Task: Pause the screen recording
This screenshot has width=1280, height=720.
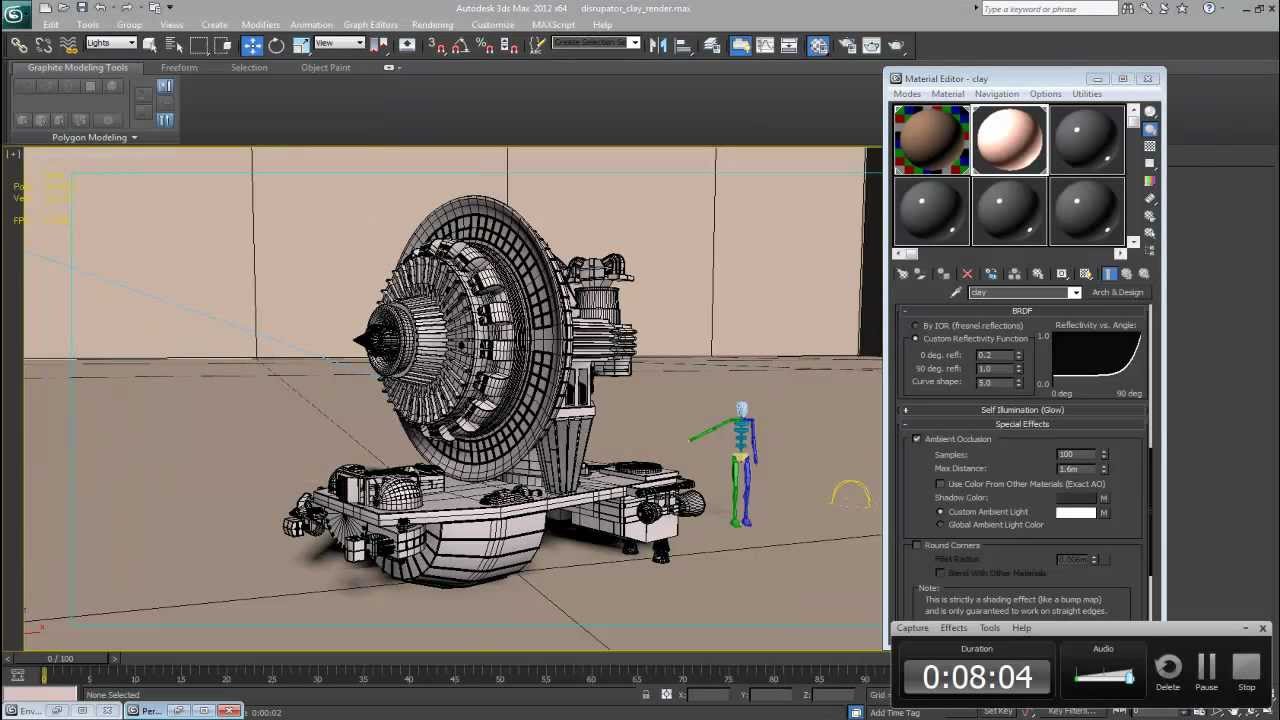Action: [x=1207, y=671]
